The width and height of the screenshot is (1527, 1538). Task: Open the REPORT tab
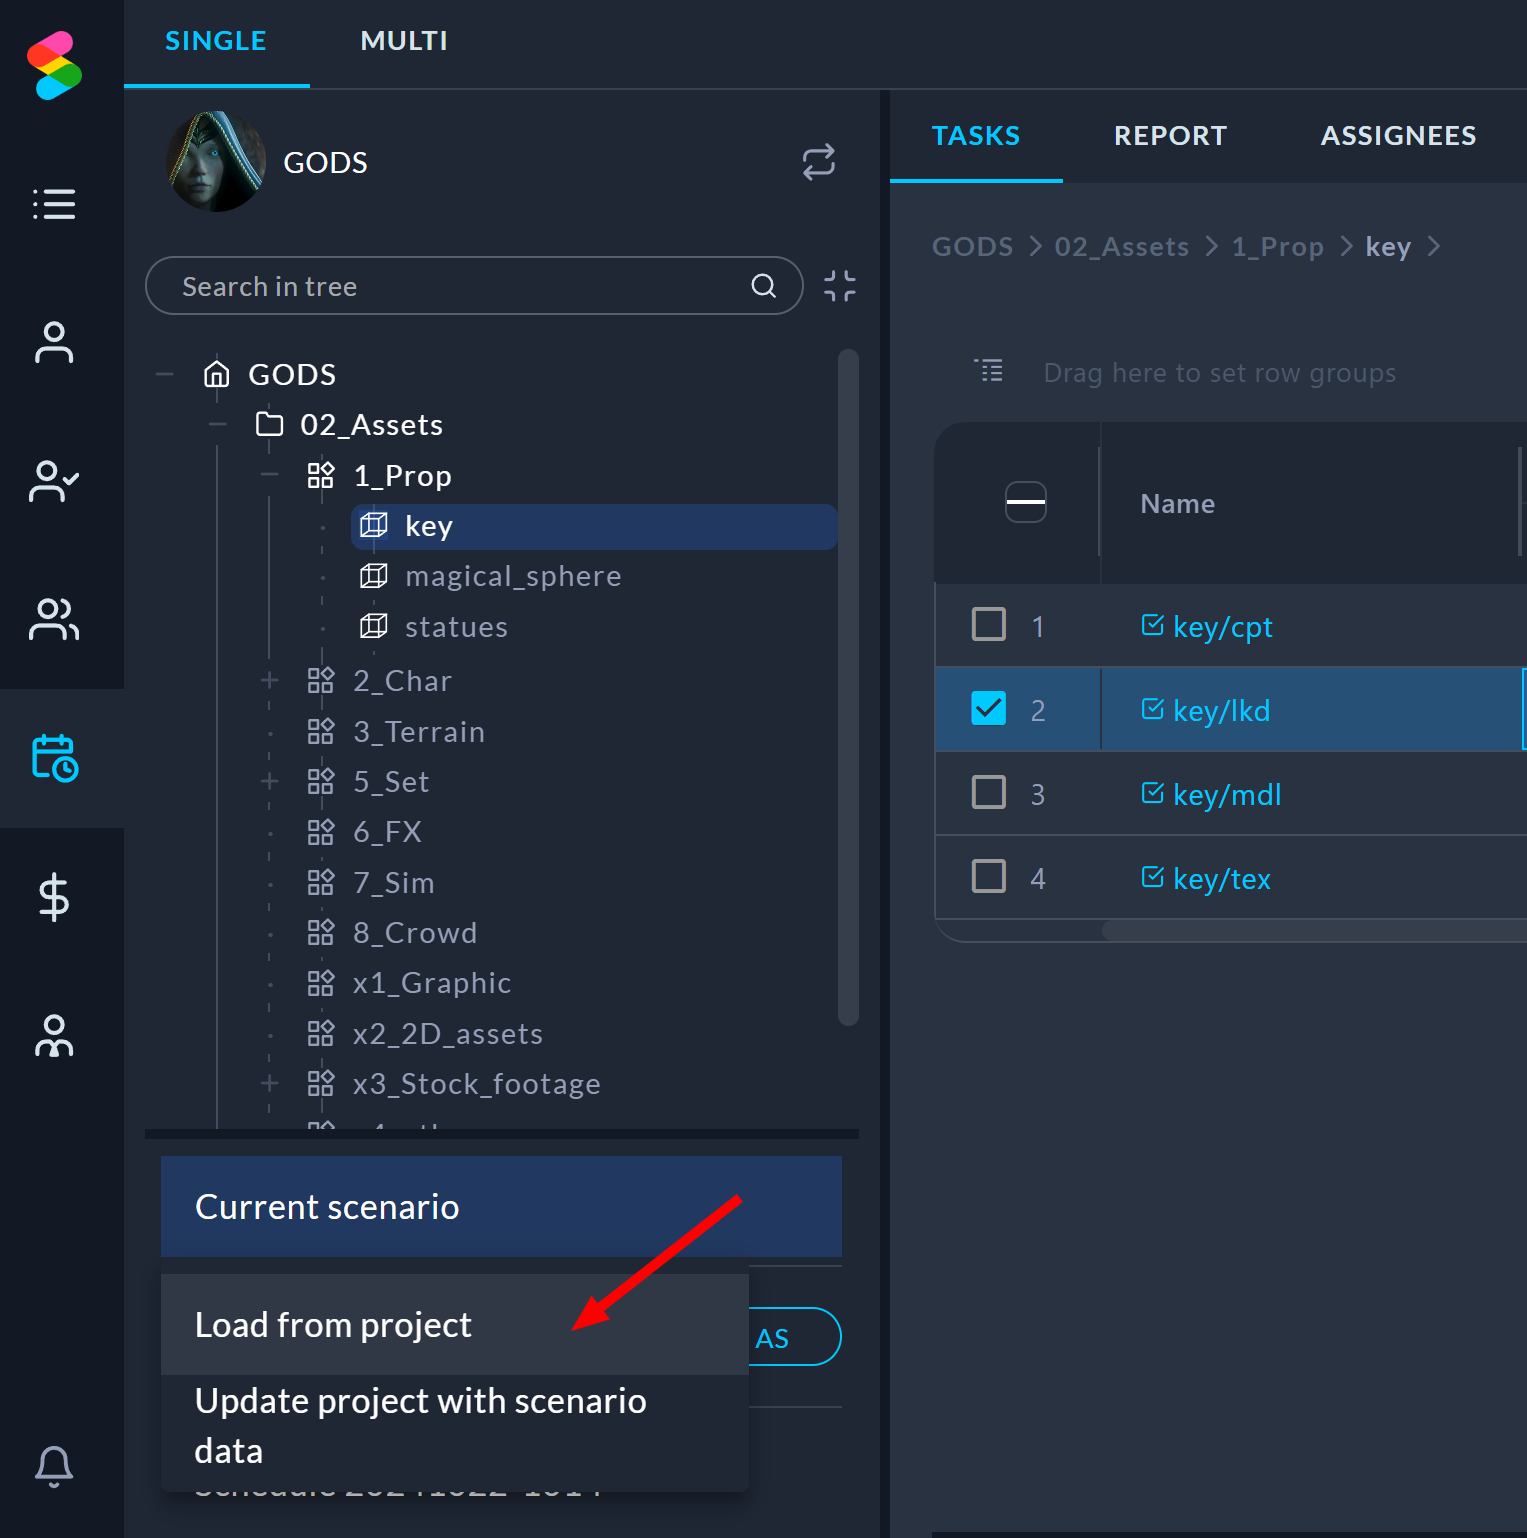(x=1170, y=136)
